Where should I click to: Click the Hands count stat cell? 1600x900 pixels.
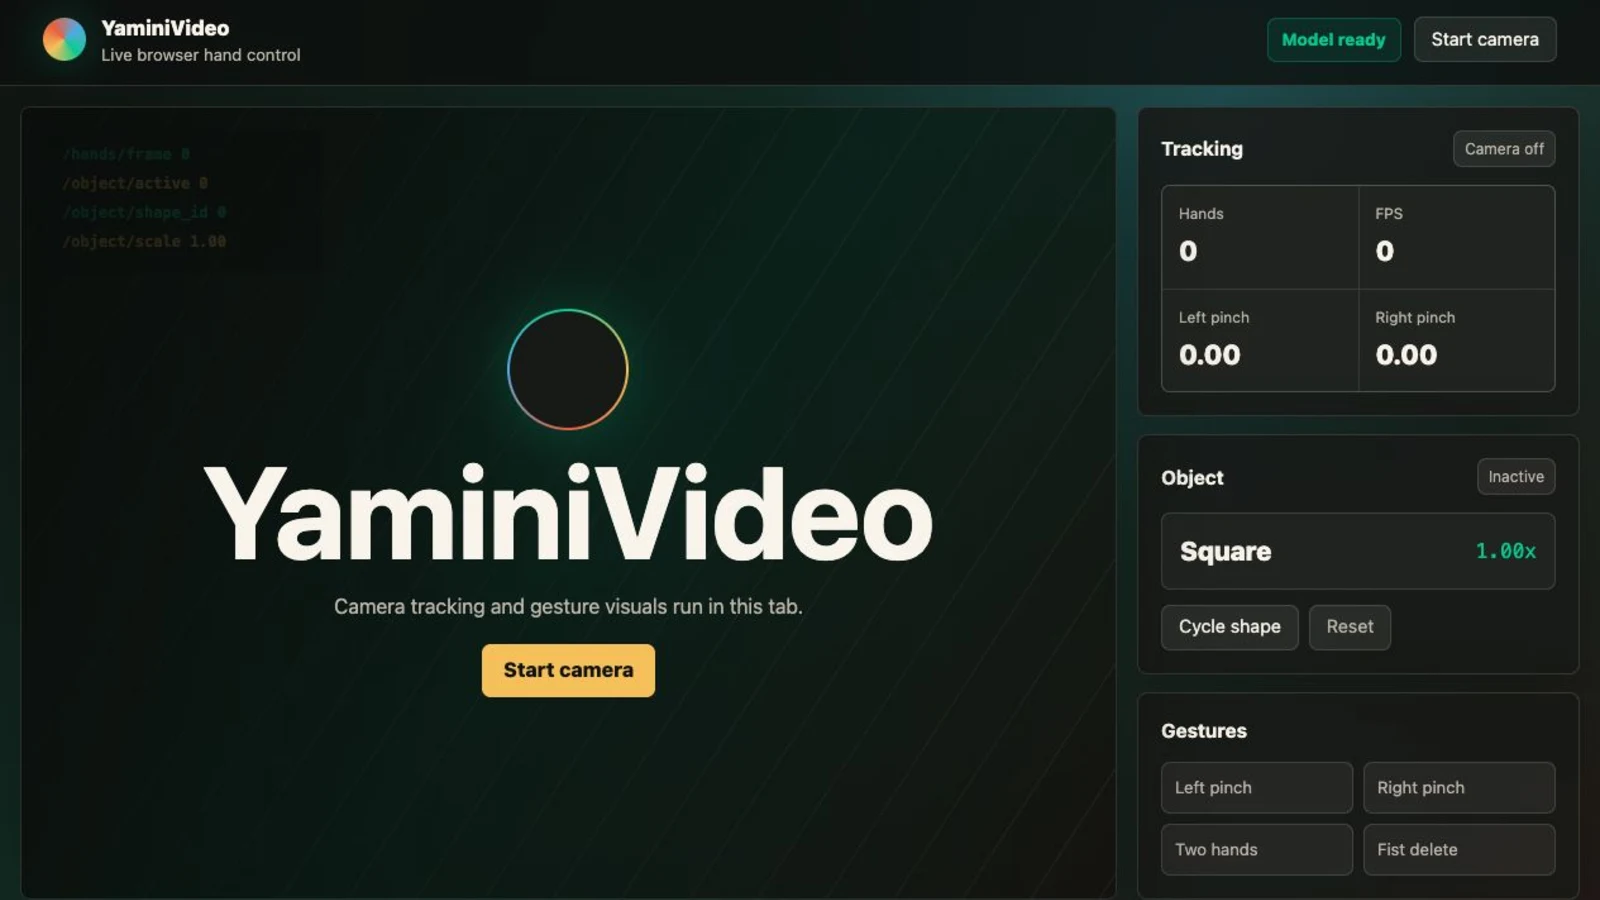(x=1260, y=237)
